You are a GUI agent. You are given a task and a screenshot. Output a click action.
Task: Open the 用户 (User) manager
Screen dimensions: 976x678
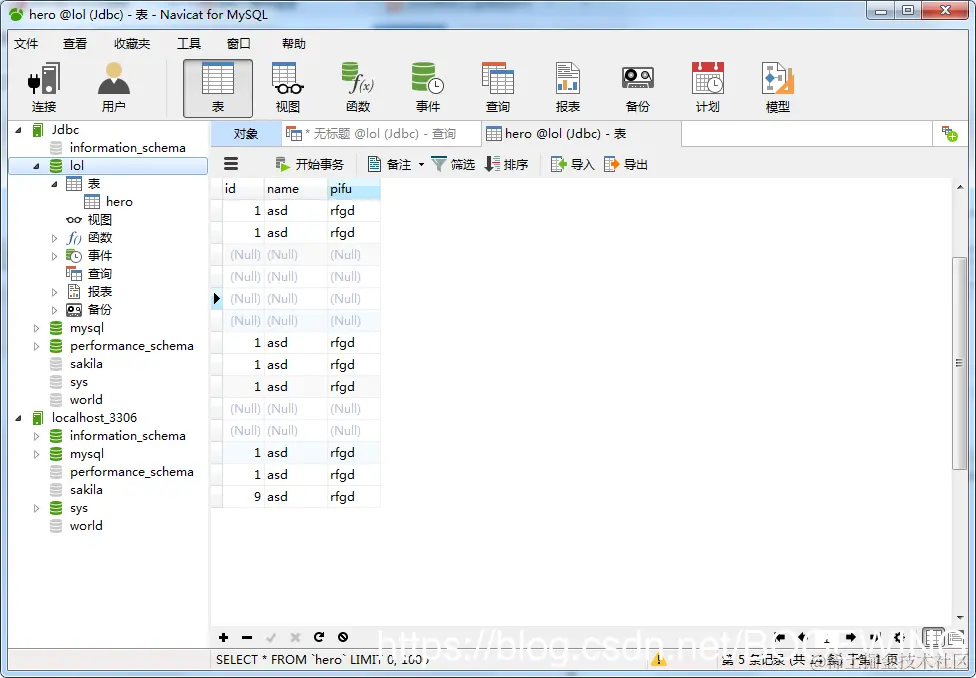point(113,88)
